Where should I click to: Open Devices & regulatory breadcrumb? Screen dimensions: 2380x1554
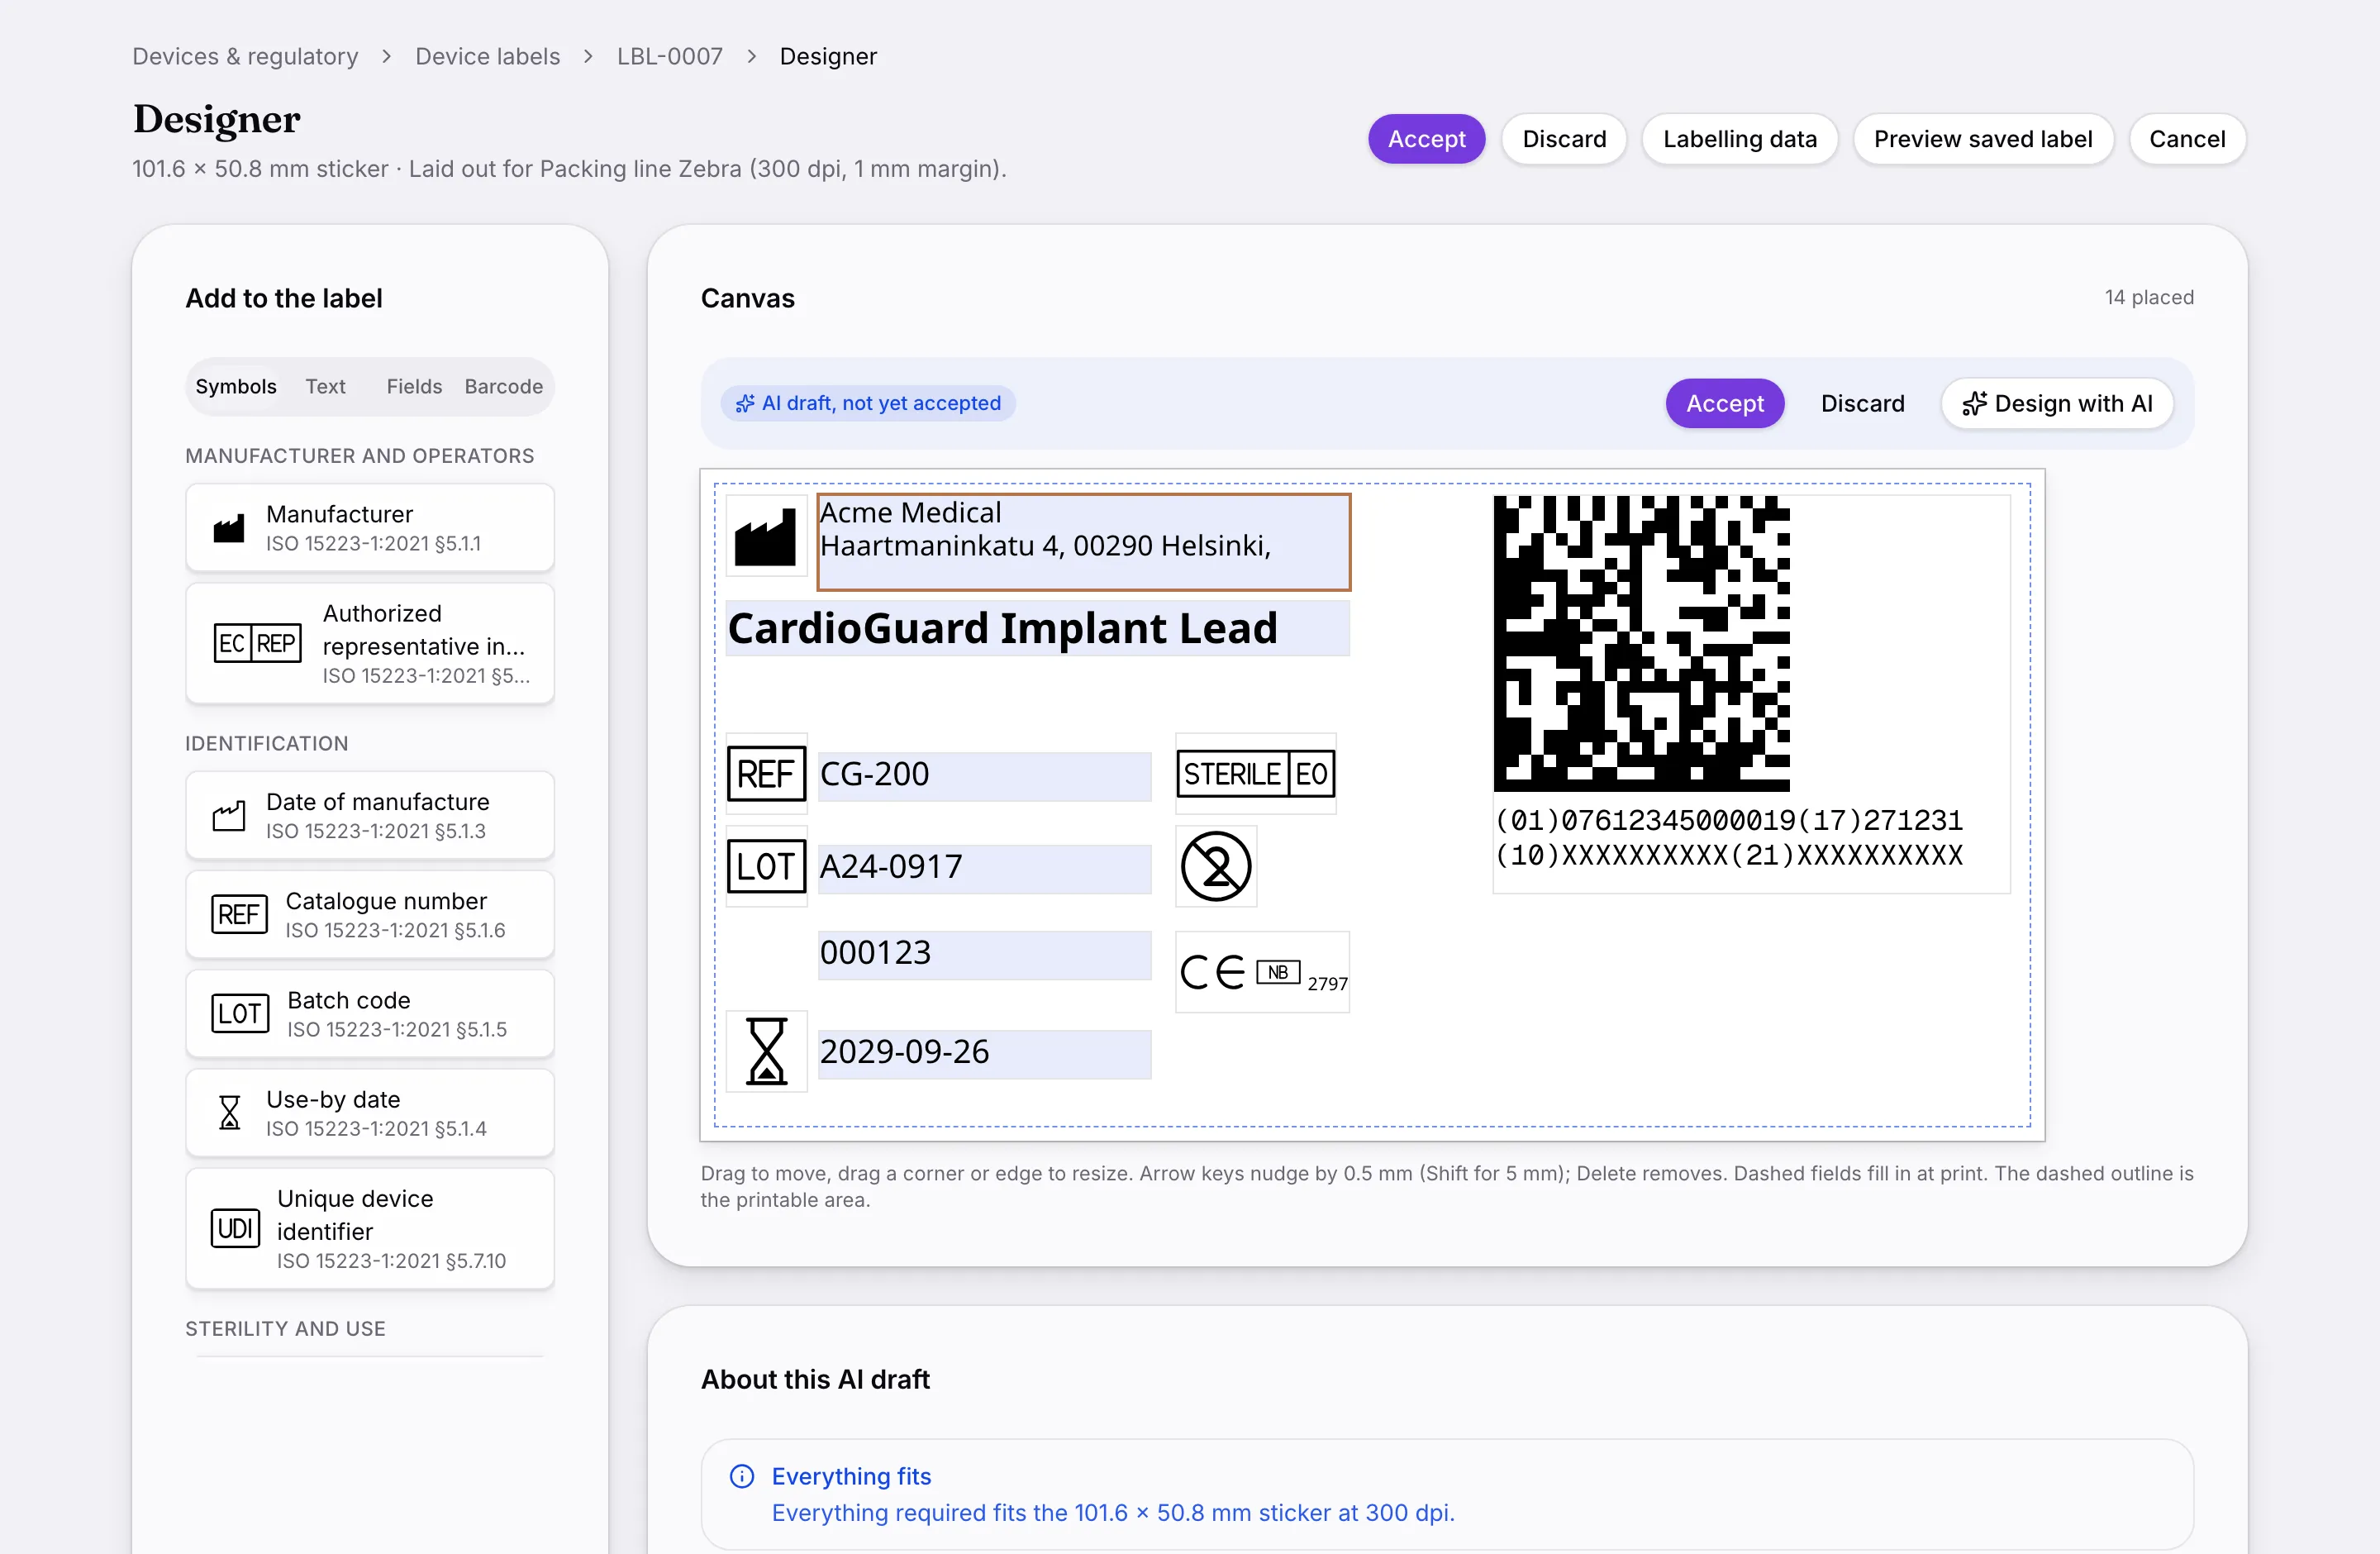pos(245,56)
